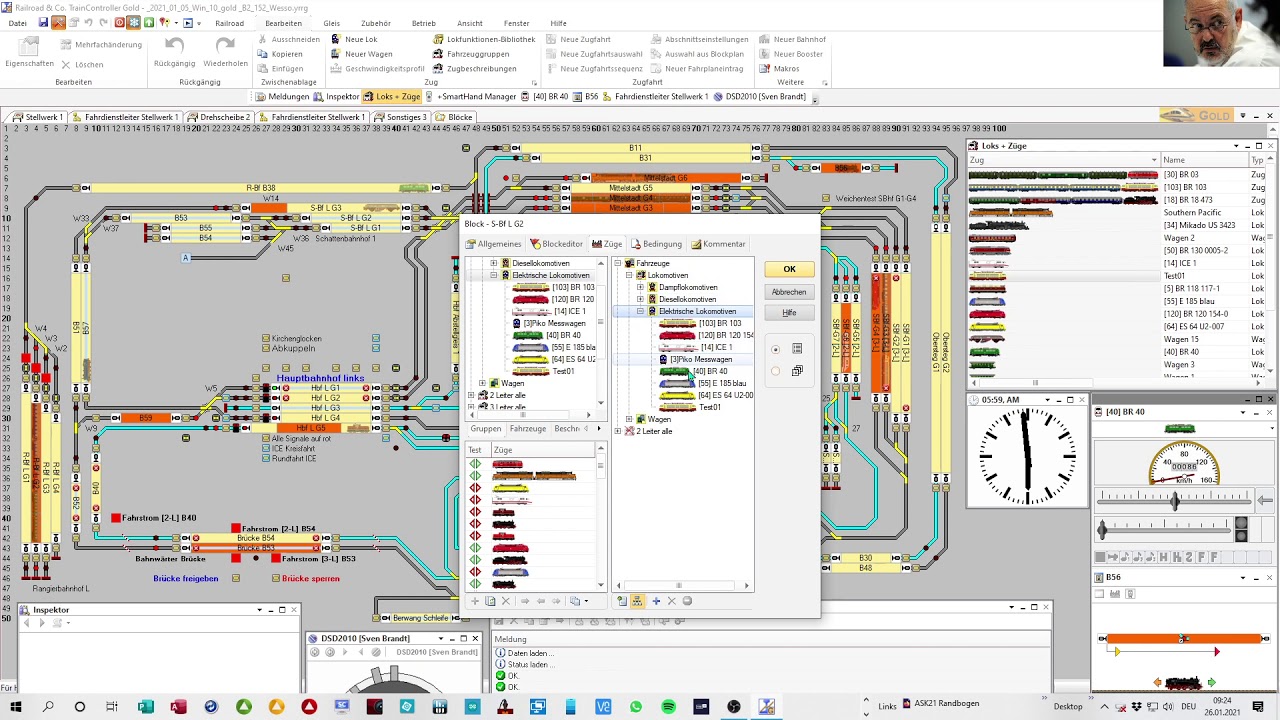Click first function button in BR 40 panel

pyautogui.click(x=1101, y=557)
